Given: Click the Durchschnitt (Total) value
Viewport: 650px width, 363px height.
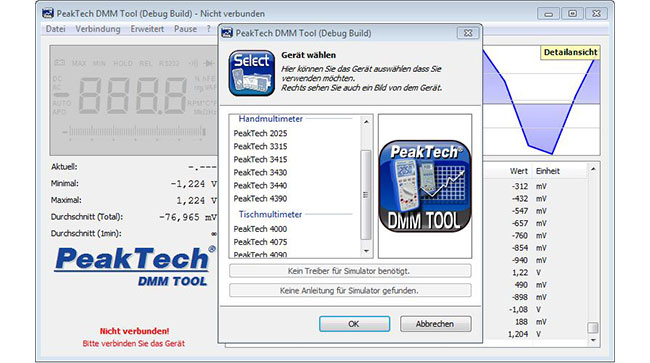Looking at the screenshot, I should 188,217.
